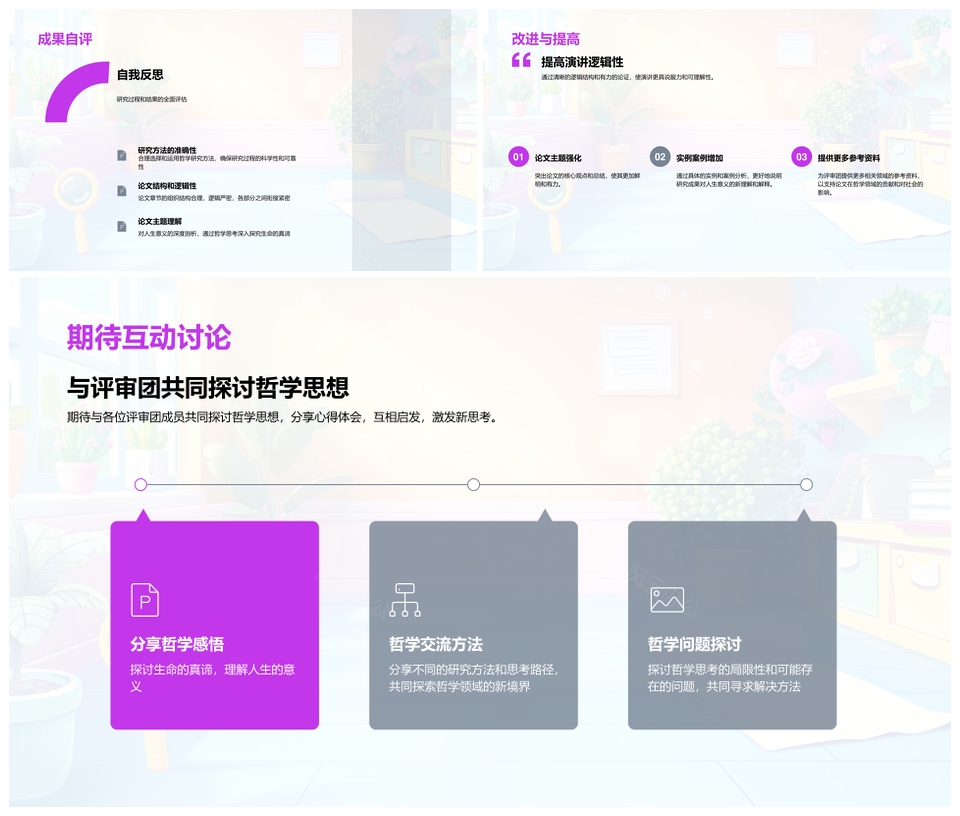Select the 期待互动讨论 purple heading
The height and width of the screenshot is (816, 960).
pyautogui.click(x=148, y=338)
